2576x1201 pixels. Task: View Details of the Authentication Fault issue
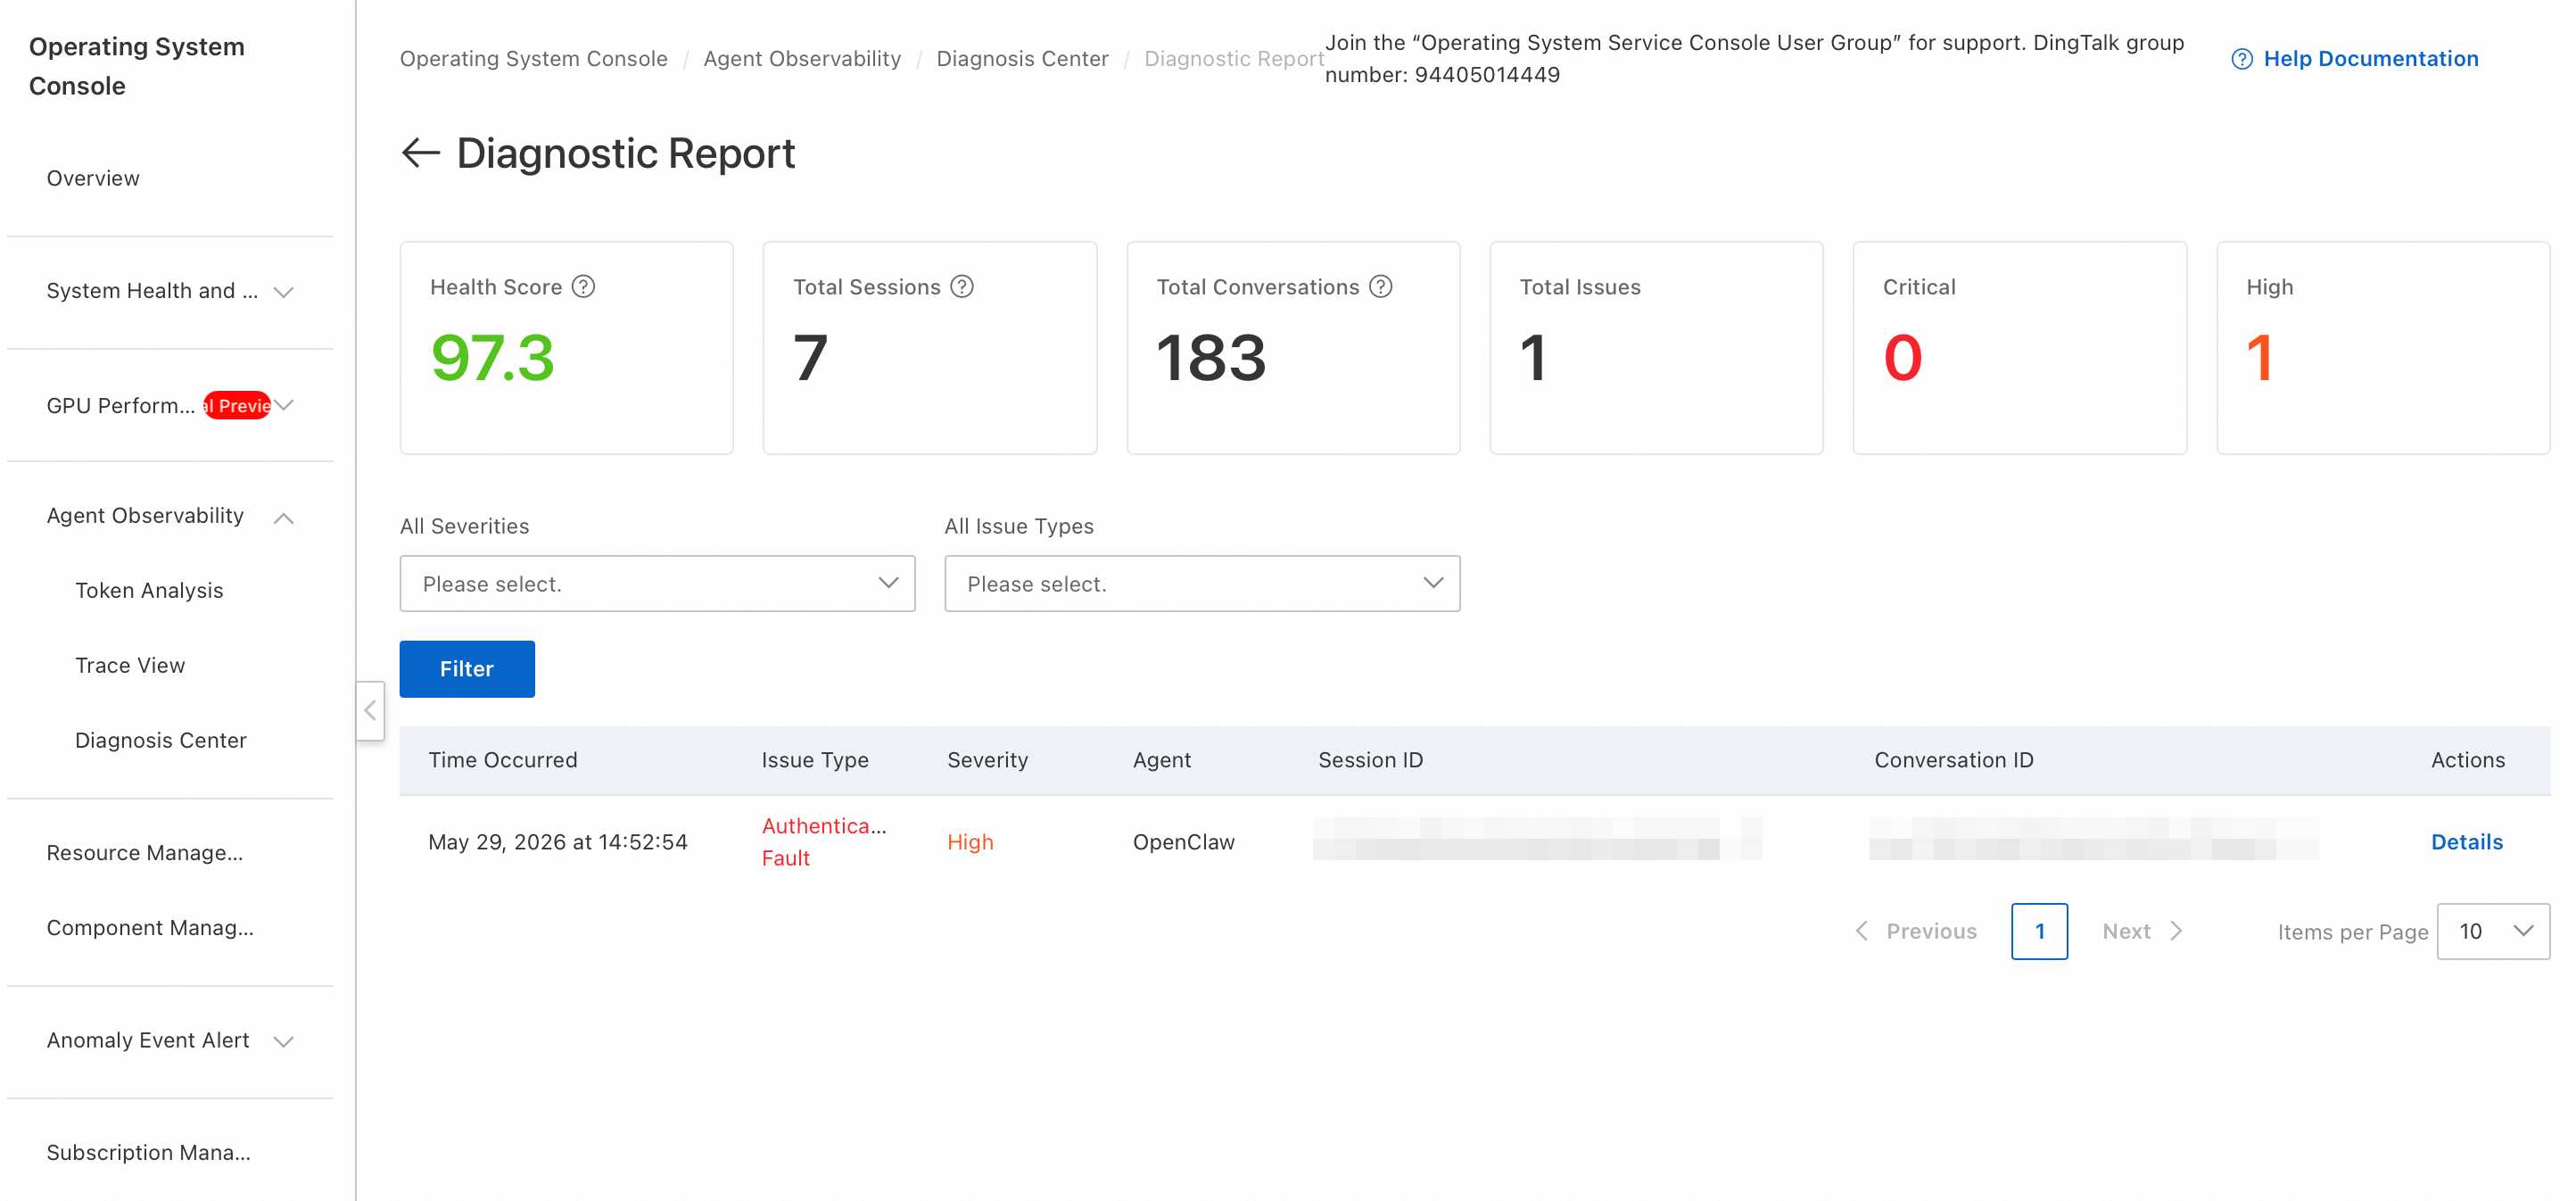click(x=2466, y=842)
